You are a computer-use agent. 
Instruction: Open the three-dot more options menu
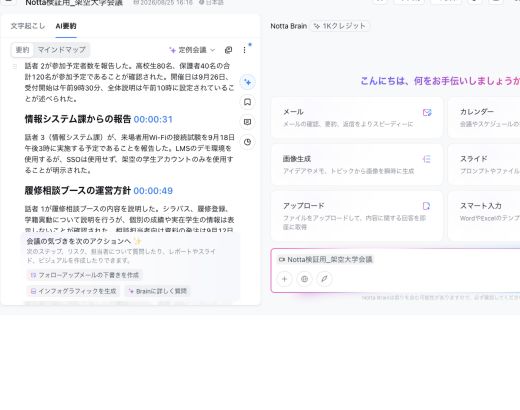click(x=245, y=50)
